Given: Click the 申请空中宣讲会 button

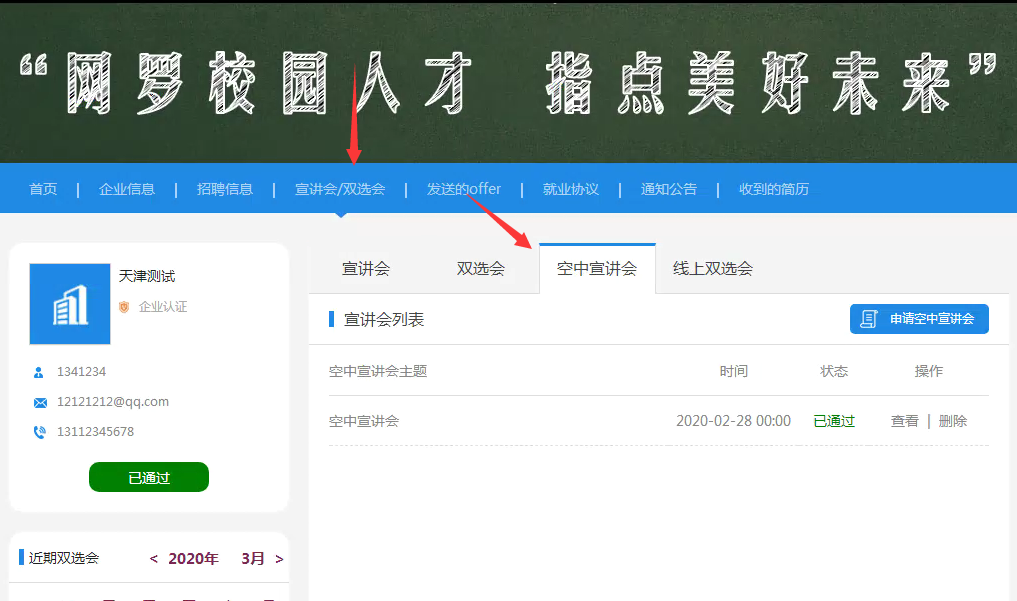Looking at the screenshot, I should point(919,319).
